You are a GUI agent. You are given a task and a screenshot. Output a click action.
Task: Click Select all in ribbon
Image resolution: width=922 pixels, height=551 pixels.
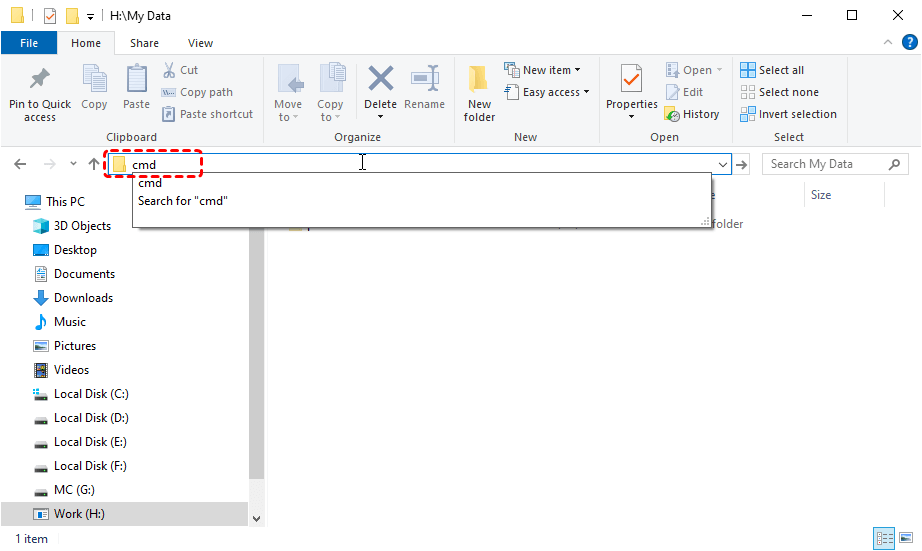coord(771,70)
